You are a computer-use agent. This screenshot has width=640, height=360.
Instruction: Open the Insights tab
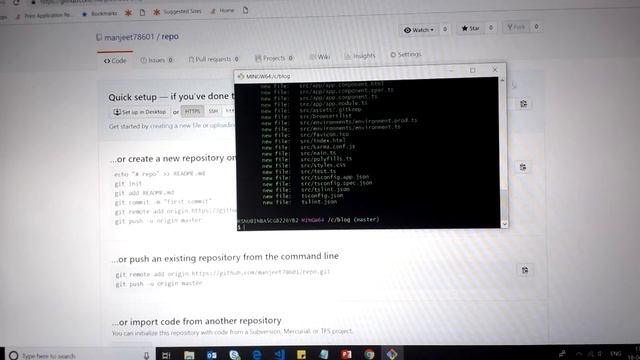(x=360, y=56)
